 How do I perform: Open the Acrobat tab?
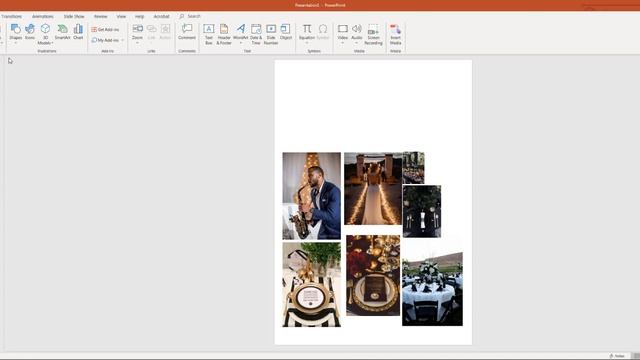pos(161,16)
